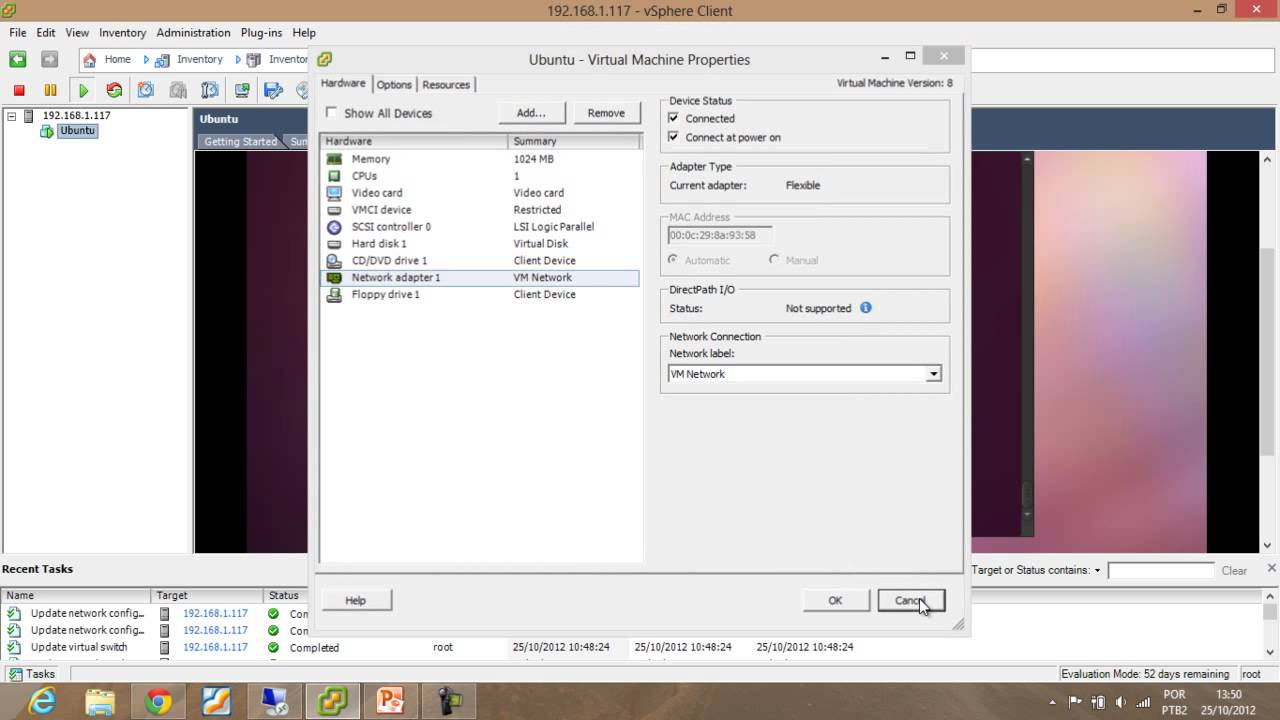1280x720 pixels.
Task: Open the Plug-ins menu
Action: [x=261, y=33]
